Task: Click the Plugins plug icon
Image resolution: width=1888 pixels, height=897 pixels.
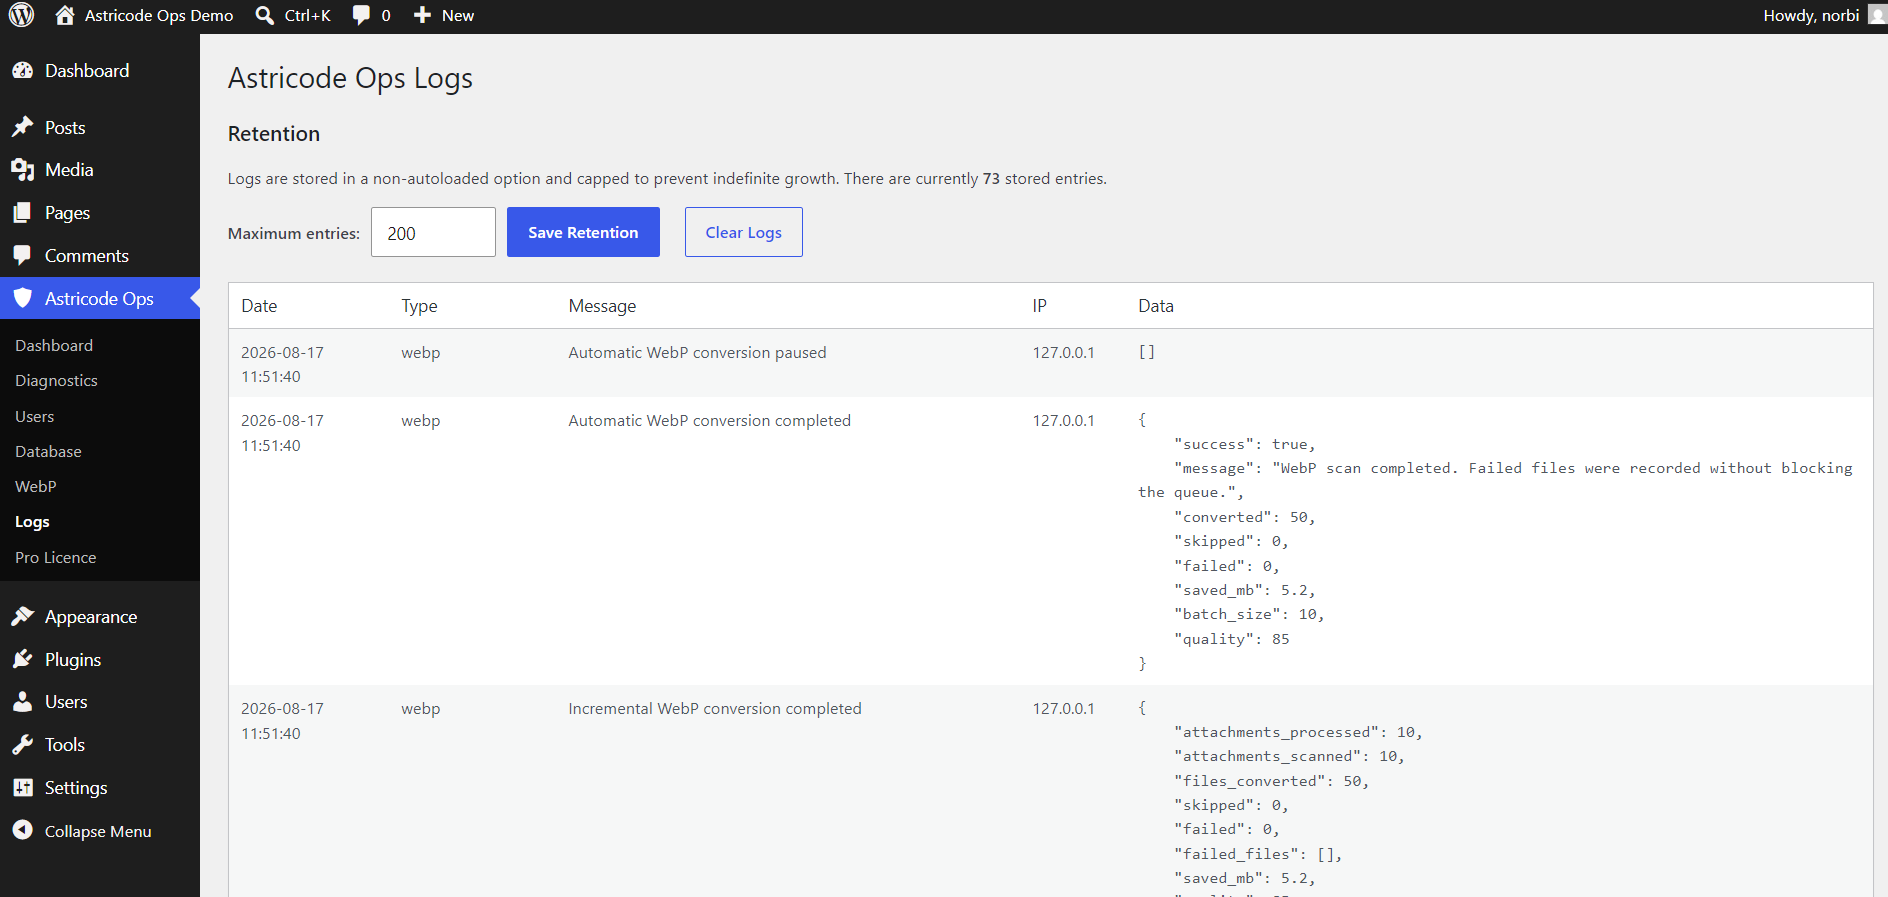Action: [x=22, y=659]
